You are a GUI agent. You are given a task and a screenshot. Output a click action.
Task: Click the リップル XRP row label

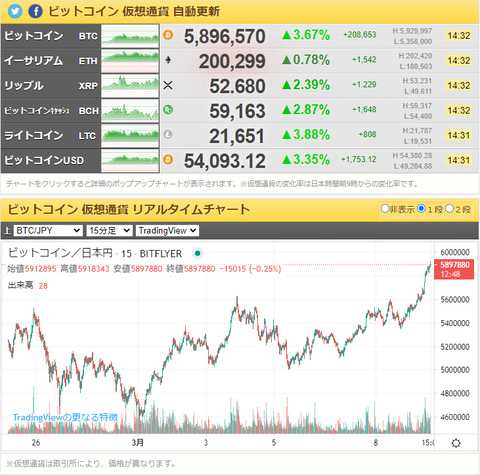(51, 86)
